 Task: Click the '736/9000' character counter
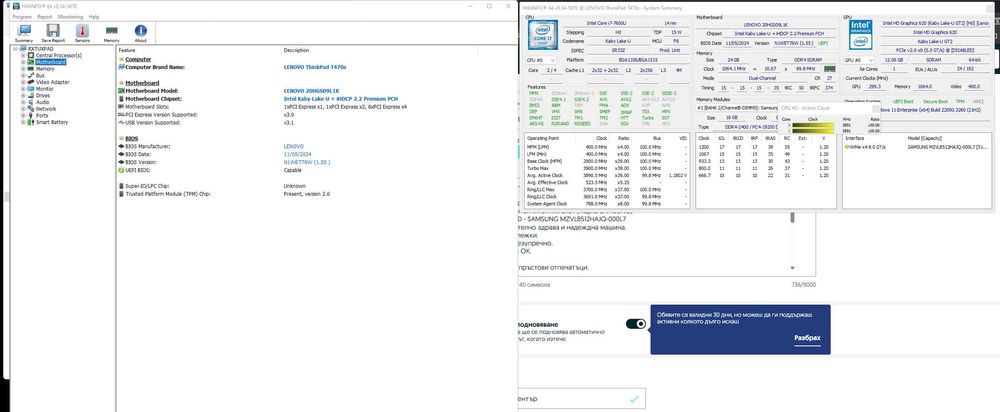point(804,284)
